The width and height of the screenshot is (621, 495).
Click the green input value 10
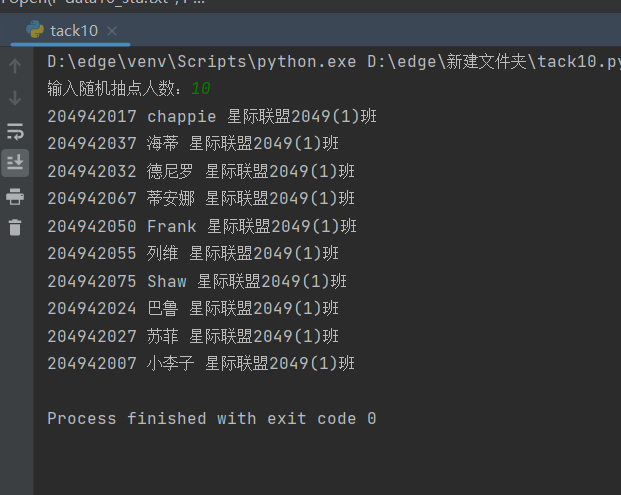coord(201,89)
